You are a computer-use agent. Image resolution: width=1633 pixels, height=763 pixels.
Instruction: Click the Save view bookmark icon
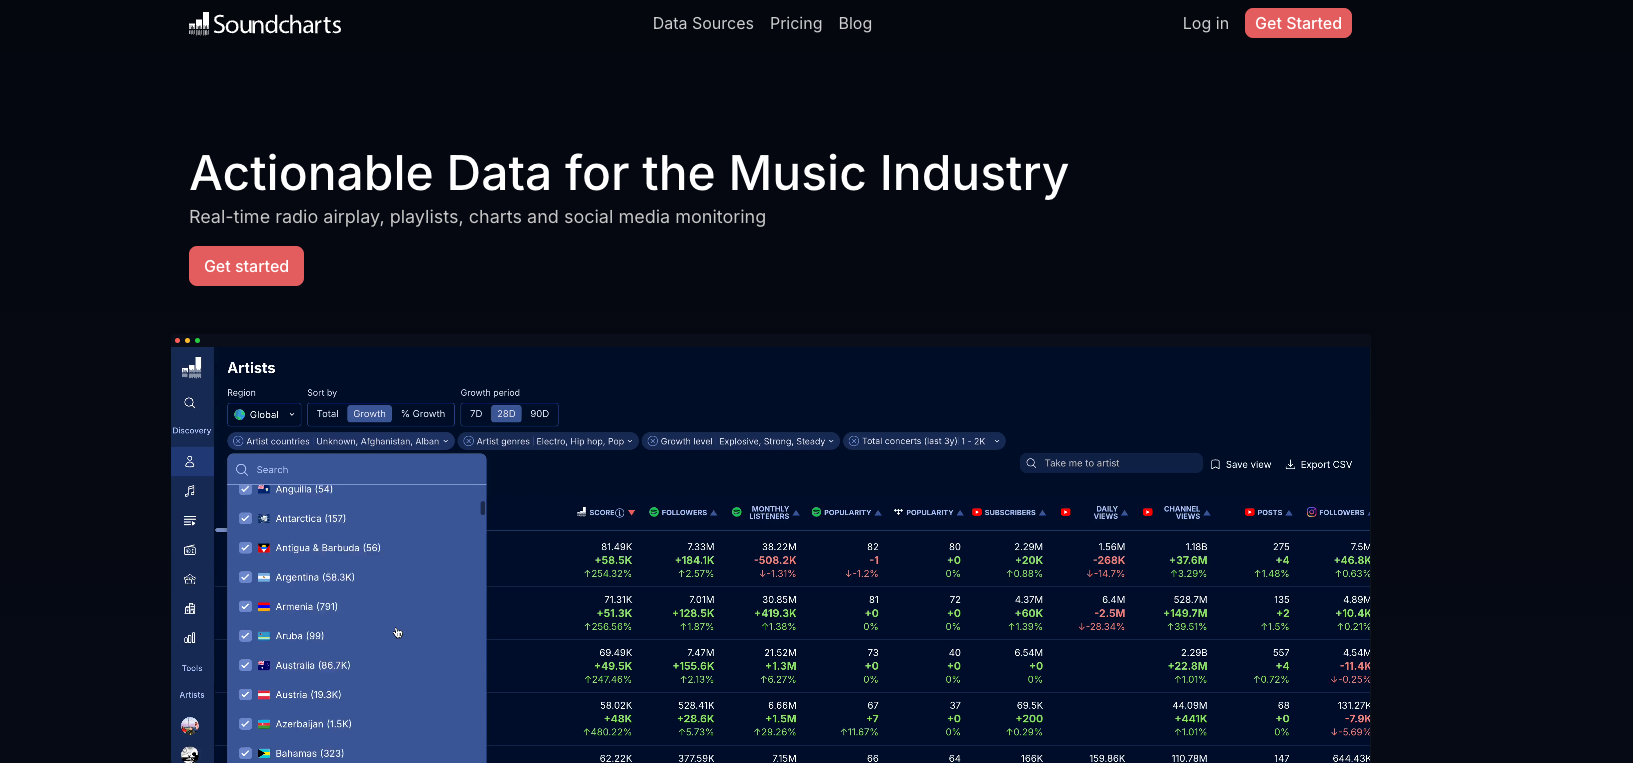[1215, 464]
